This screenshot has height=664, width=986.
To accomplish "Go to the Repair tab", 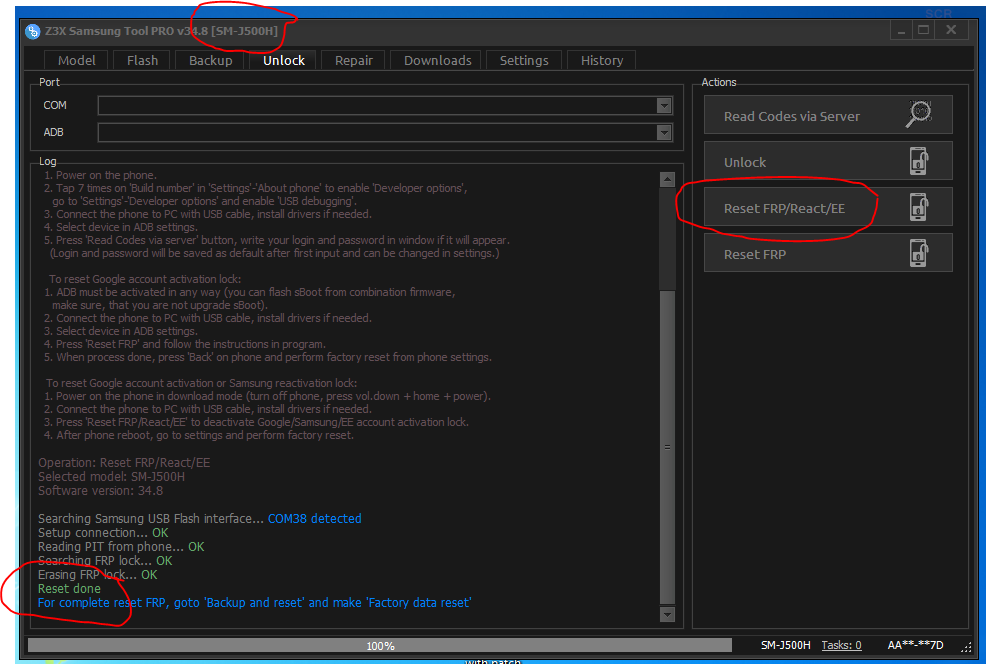I will coord(353,60).
